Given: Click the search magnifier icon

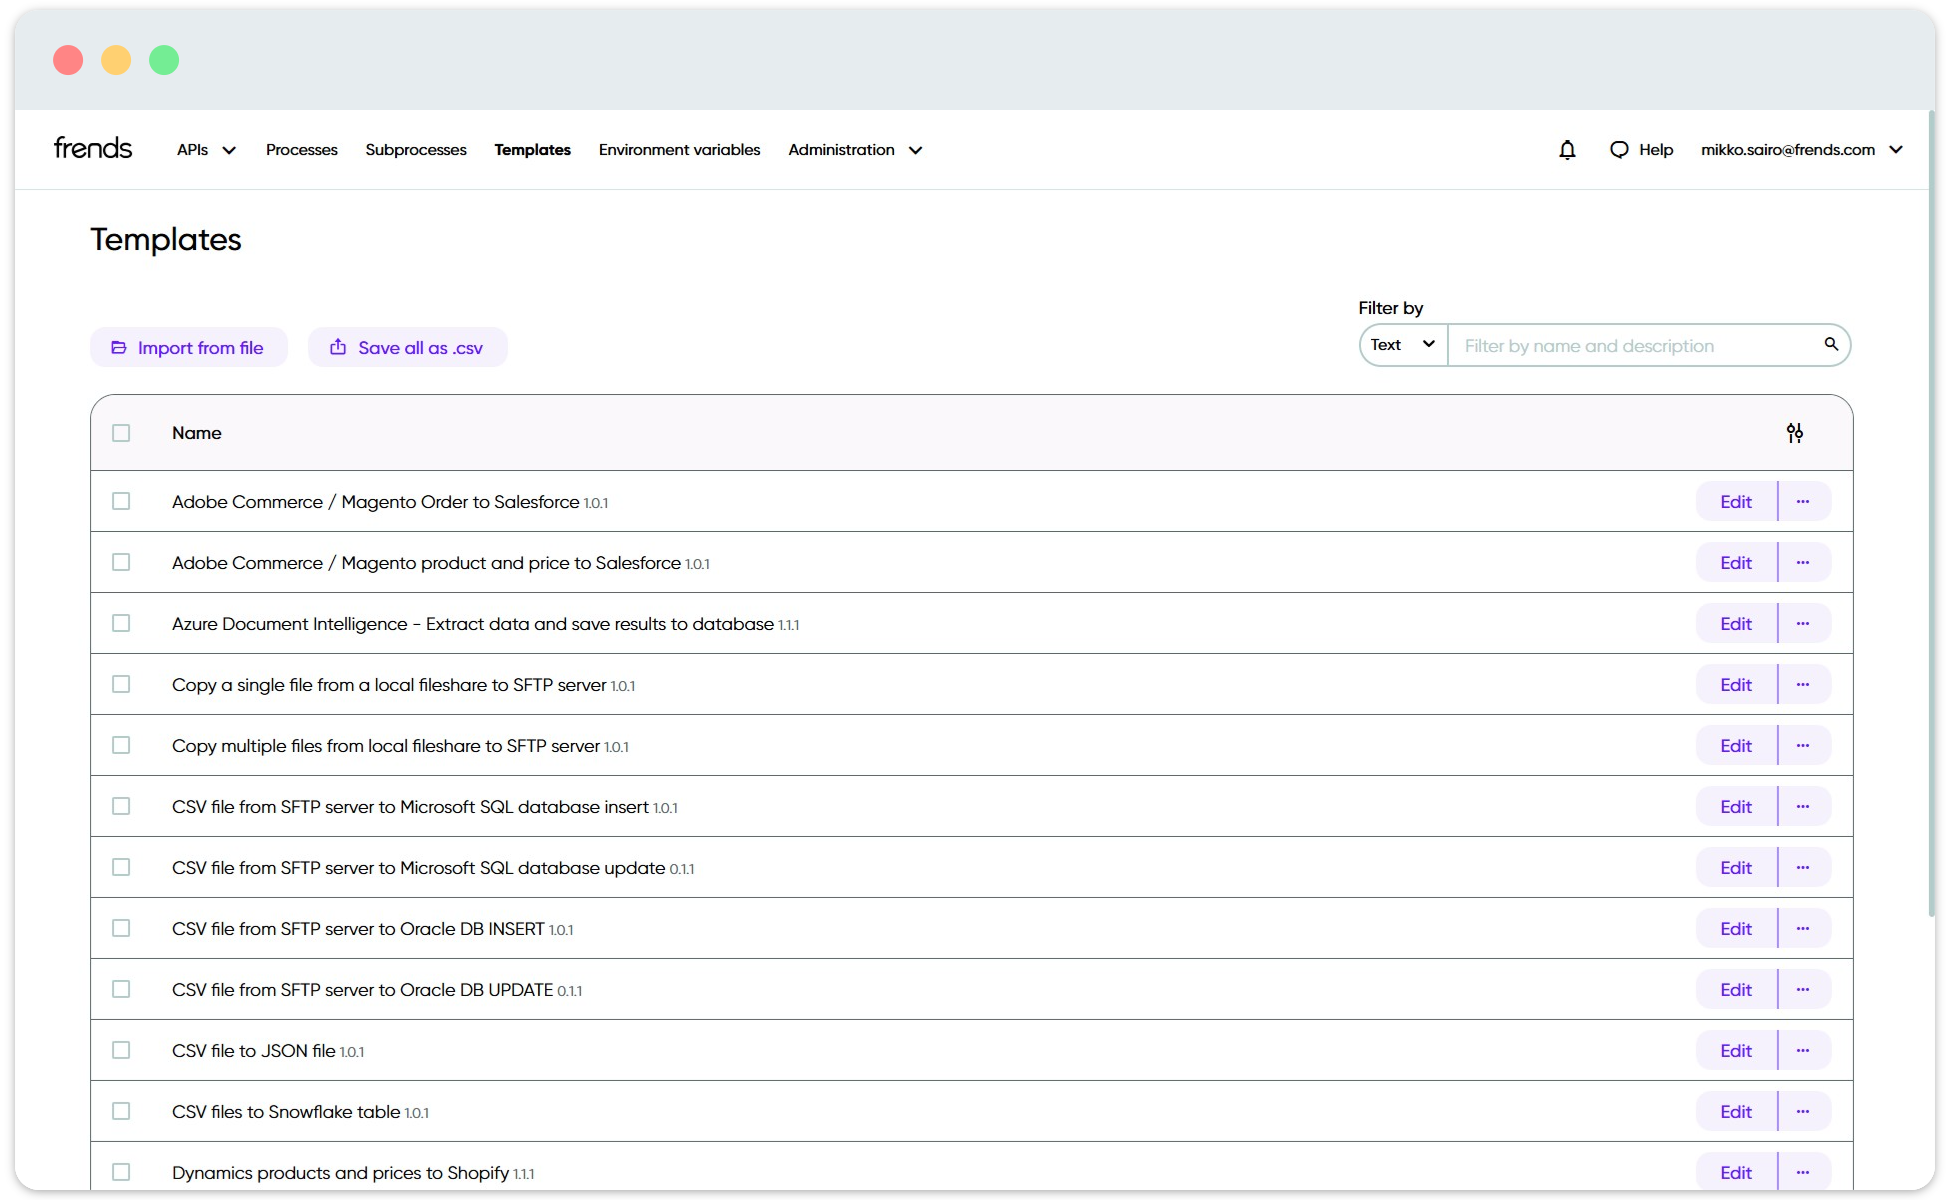Looking at the screenshot, I should (1831, 344).
